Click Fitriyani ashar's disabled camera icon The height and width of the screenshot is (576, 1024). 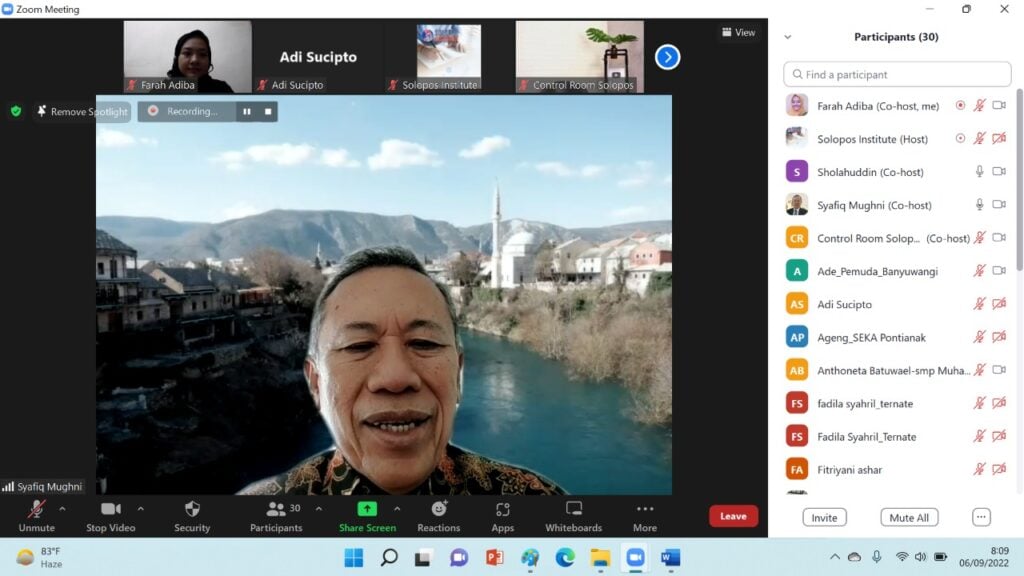point(999,469)
